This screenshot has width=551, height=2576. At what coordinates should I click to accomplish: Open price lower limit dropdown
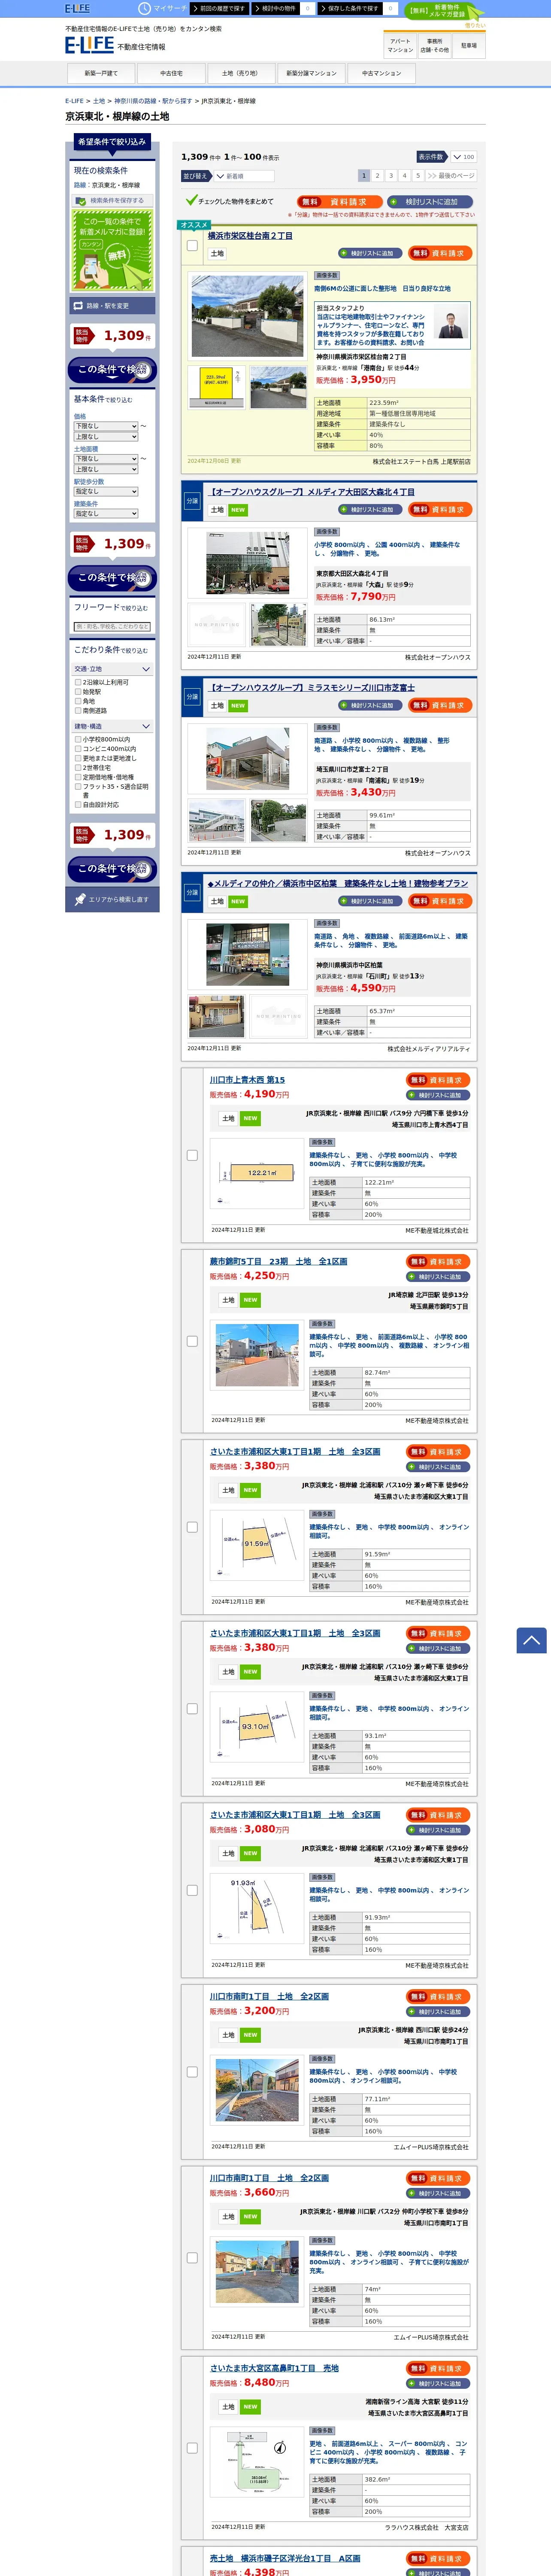click(x=105, y=426)
